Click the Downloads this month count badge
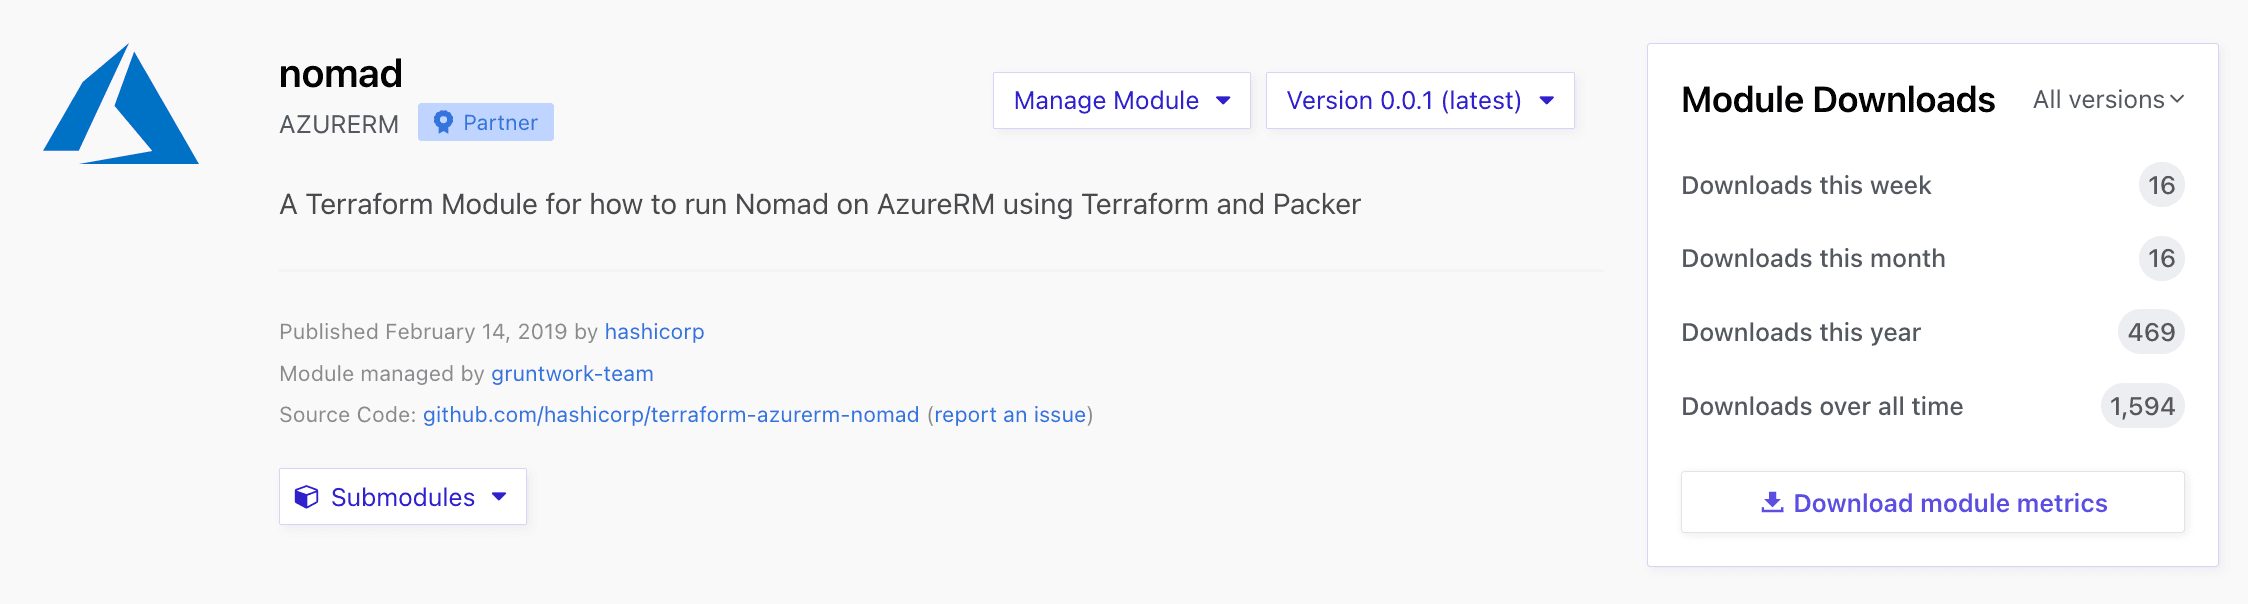 click(x=2161, y=258)
